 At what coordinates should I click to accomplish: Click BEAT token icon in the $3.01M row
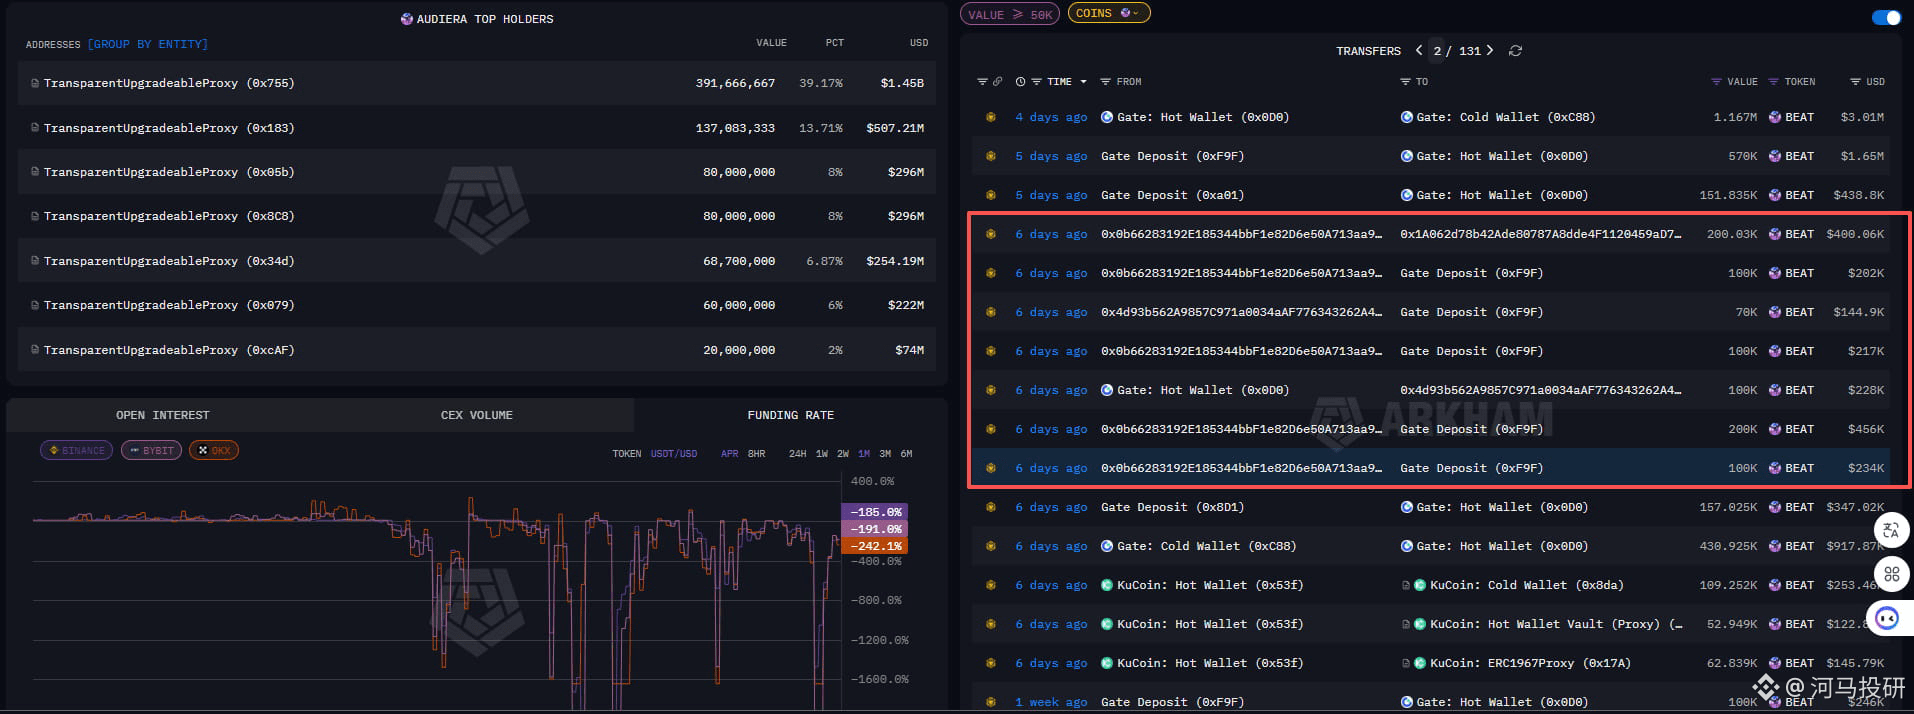point(1775,117)
